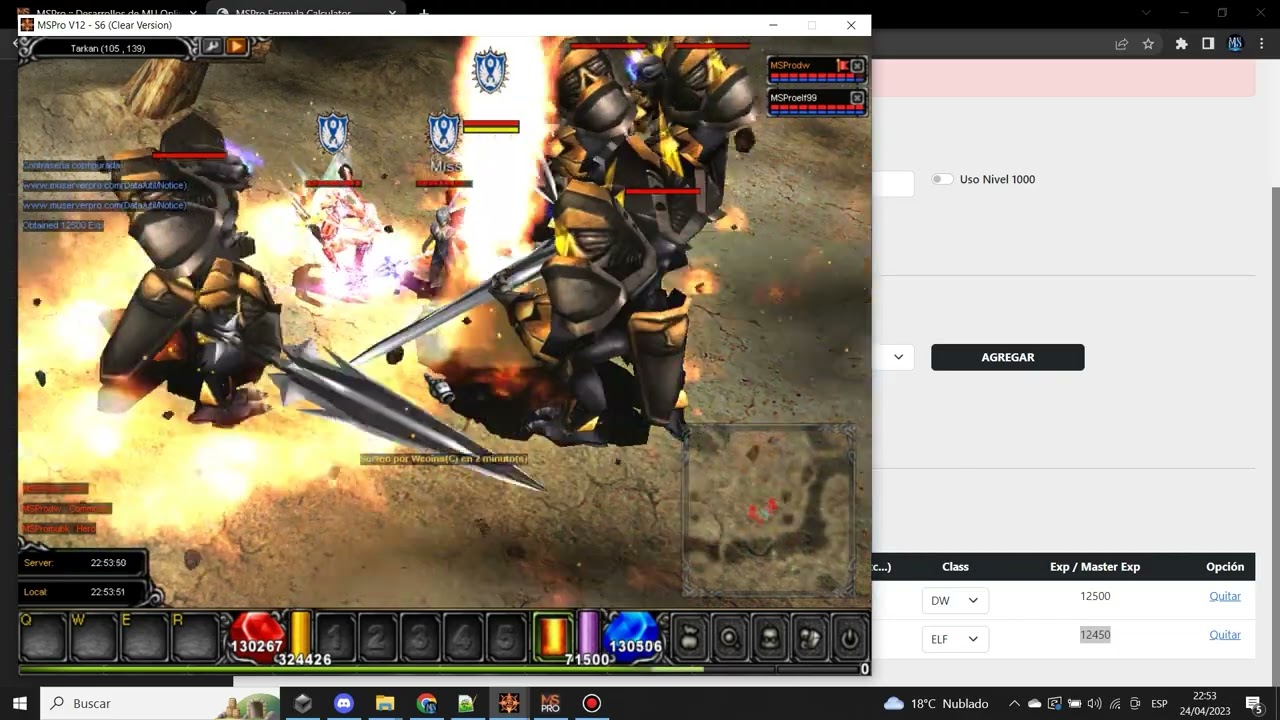Open the magnifier search icon in game

[x=730, y=637]
